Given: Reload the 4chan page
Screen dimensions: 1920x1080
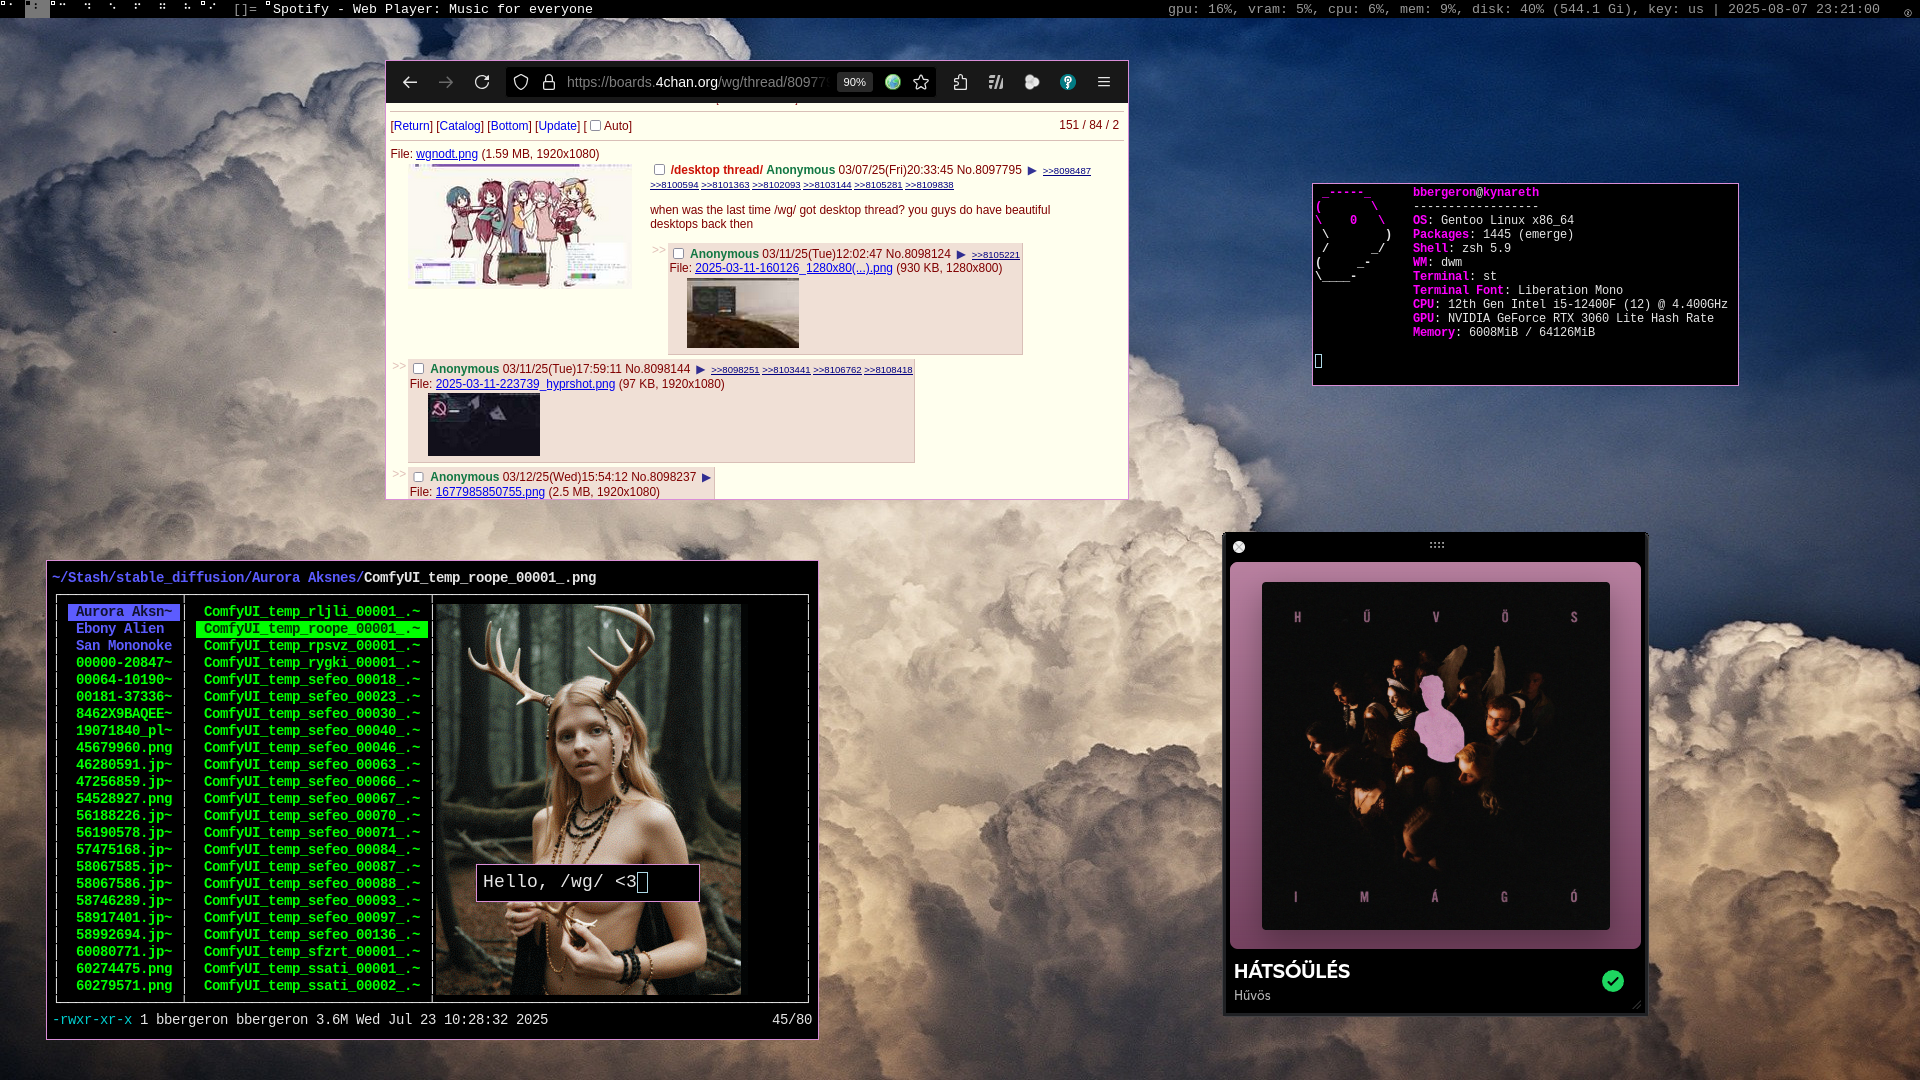Looking at the screenshot, I should click(x=482, y=82).
